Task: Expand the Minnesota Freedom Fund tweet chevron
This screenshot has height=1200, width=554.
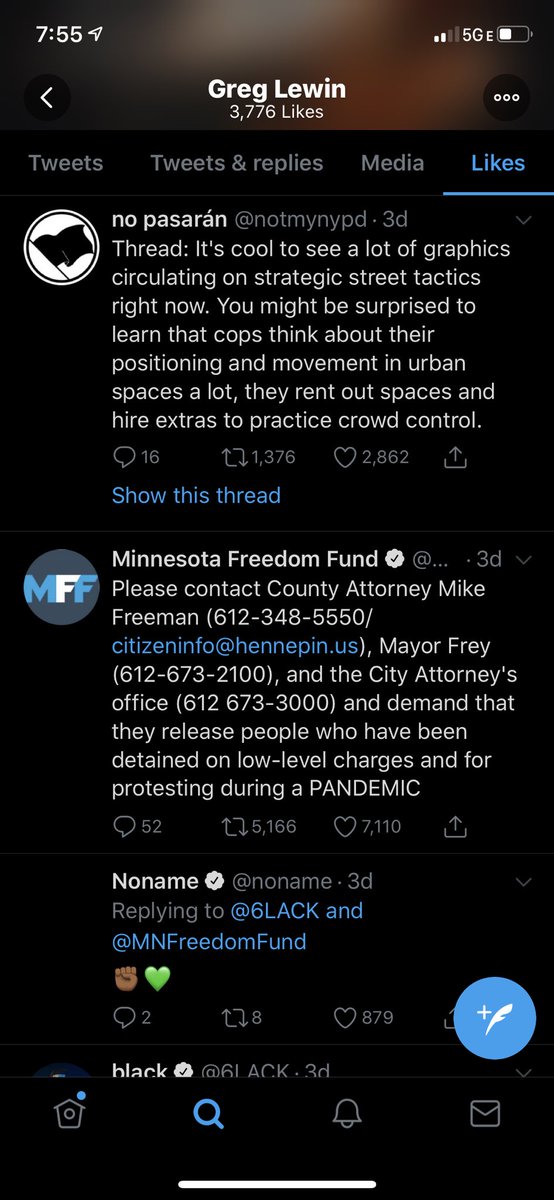Action: [x=523, y=560]
